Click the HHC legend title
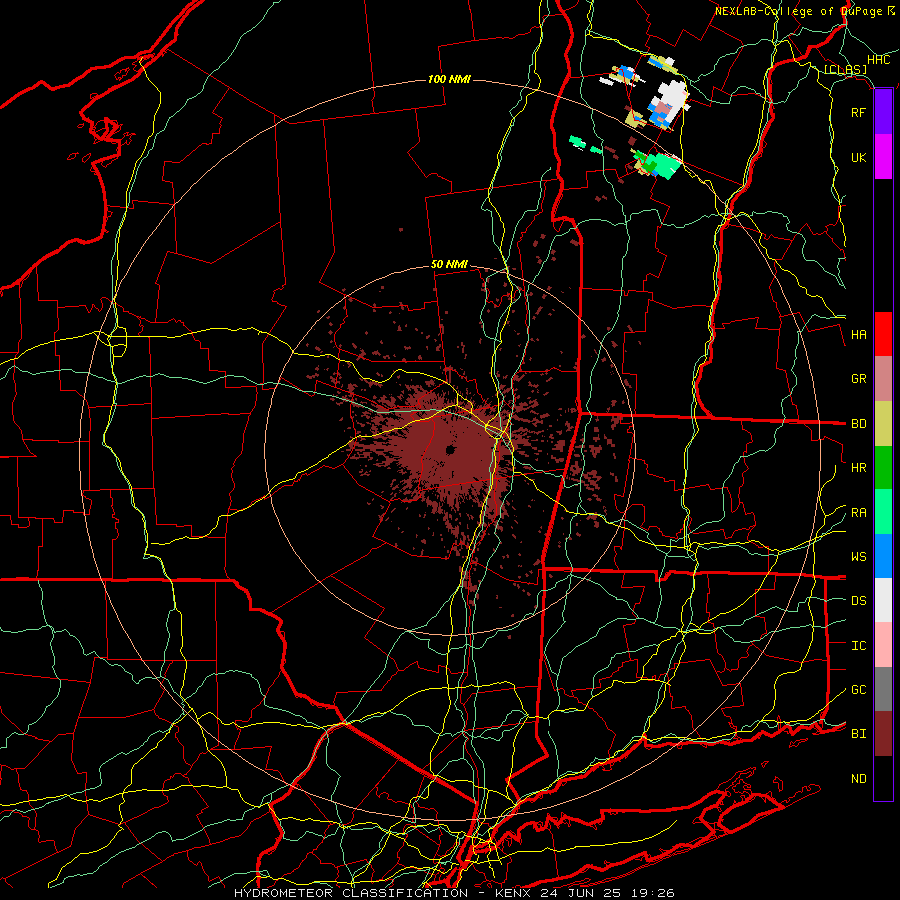 coord(878,60)
